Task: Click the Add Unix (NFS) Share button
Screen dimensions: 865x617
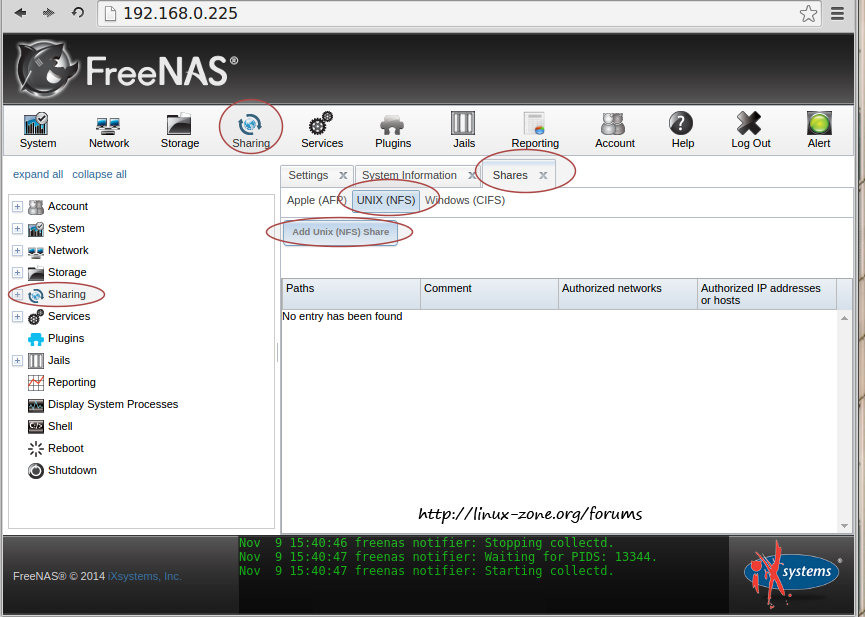Action: pyautogui.click(x=340, y=232)
